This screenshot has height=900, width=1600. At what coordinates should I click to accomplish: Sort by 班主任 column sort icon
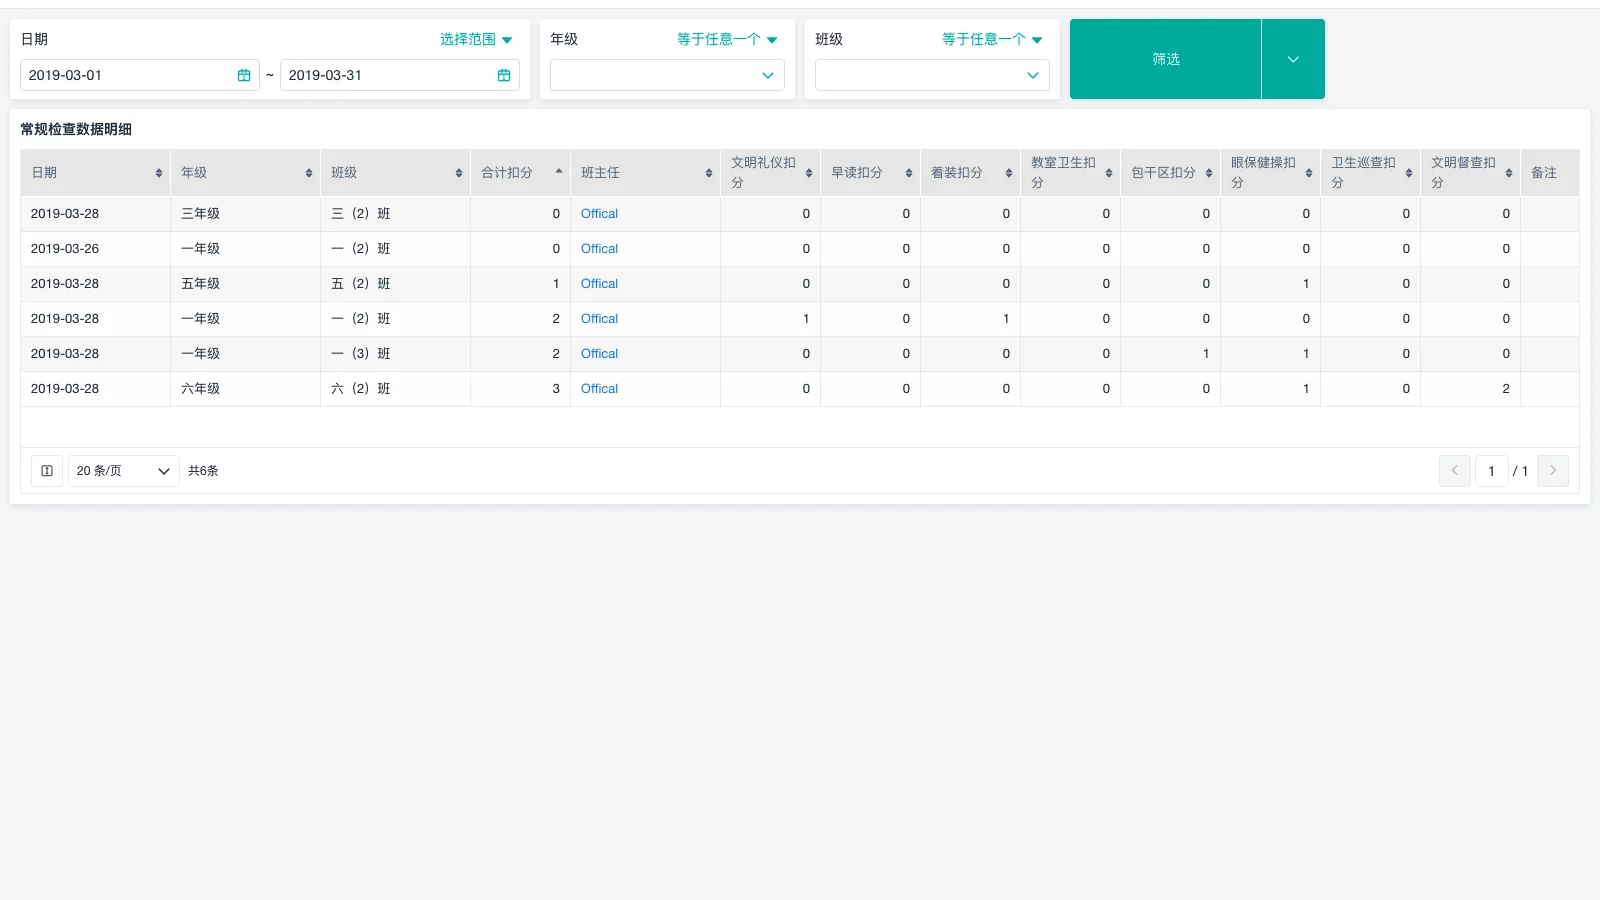[x=709, y=173]
